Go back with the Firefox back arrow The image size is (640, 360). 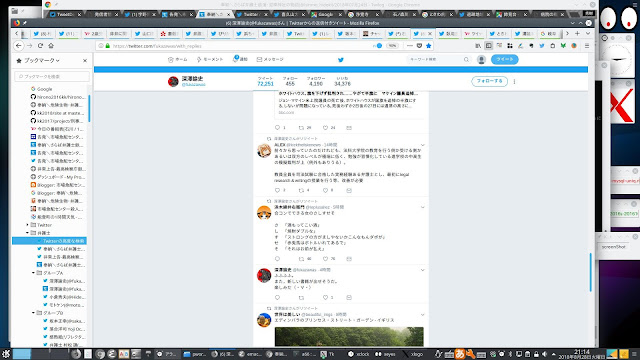click(x=19, y=46)
